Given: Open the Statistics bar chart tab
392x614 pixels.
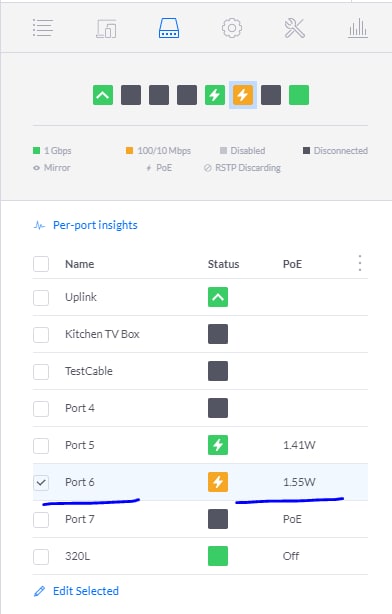Looking at the screenshot, I should tap(358, 28).
